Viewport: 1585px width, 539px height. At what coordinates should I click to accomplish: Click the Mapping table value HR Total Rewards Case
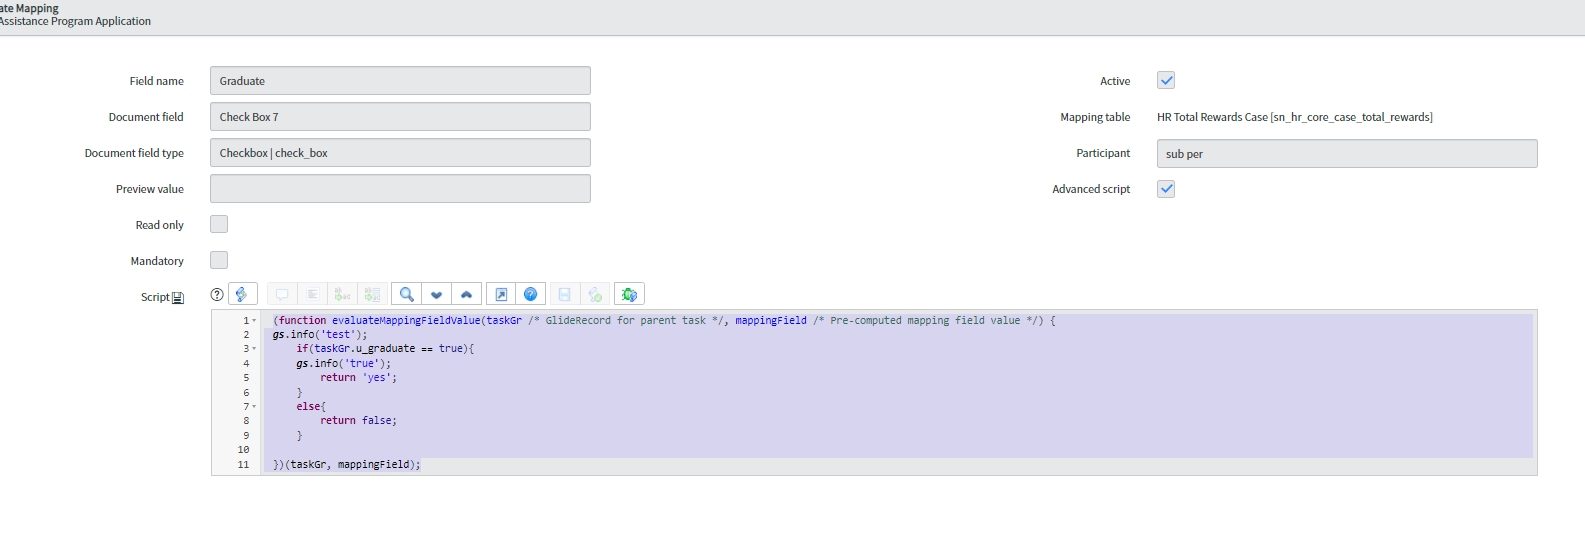[x=1294, y=117]
